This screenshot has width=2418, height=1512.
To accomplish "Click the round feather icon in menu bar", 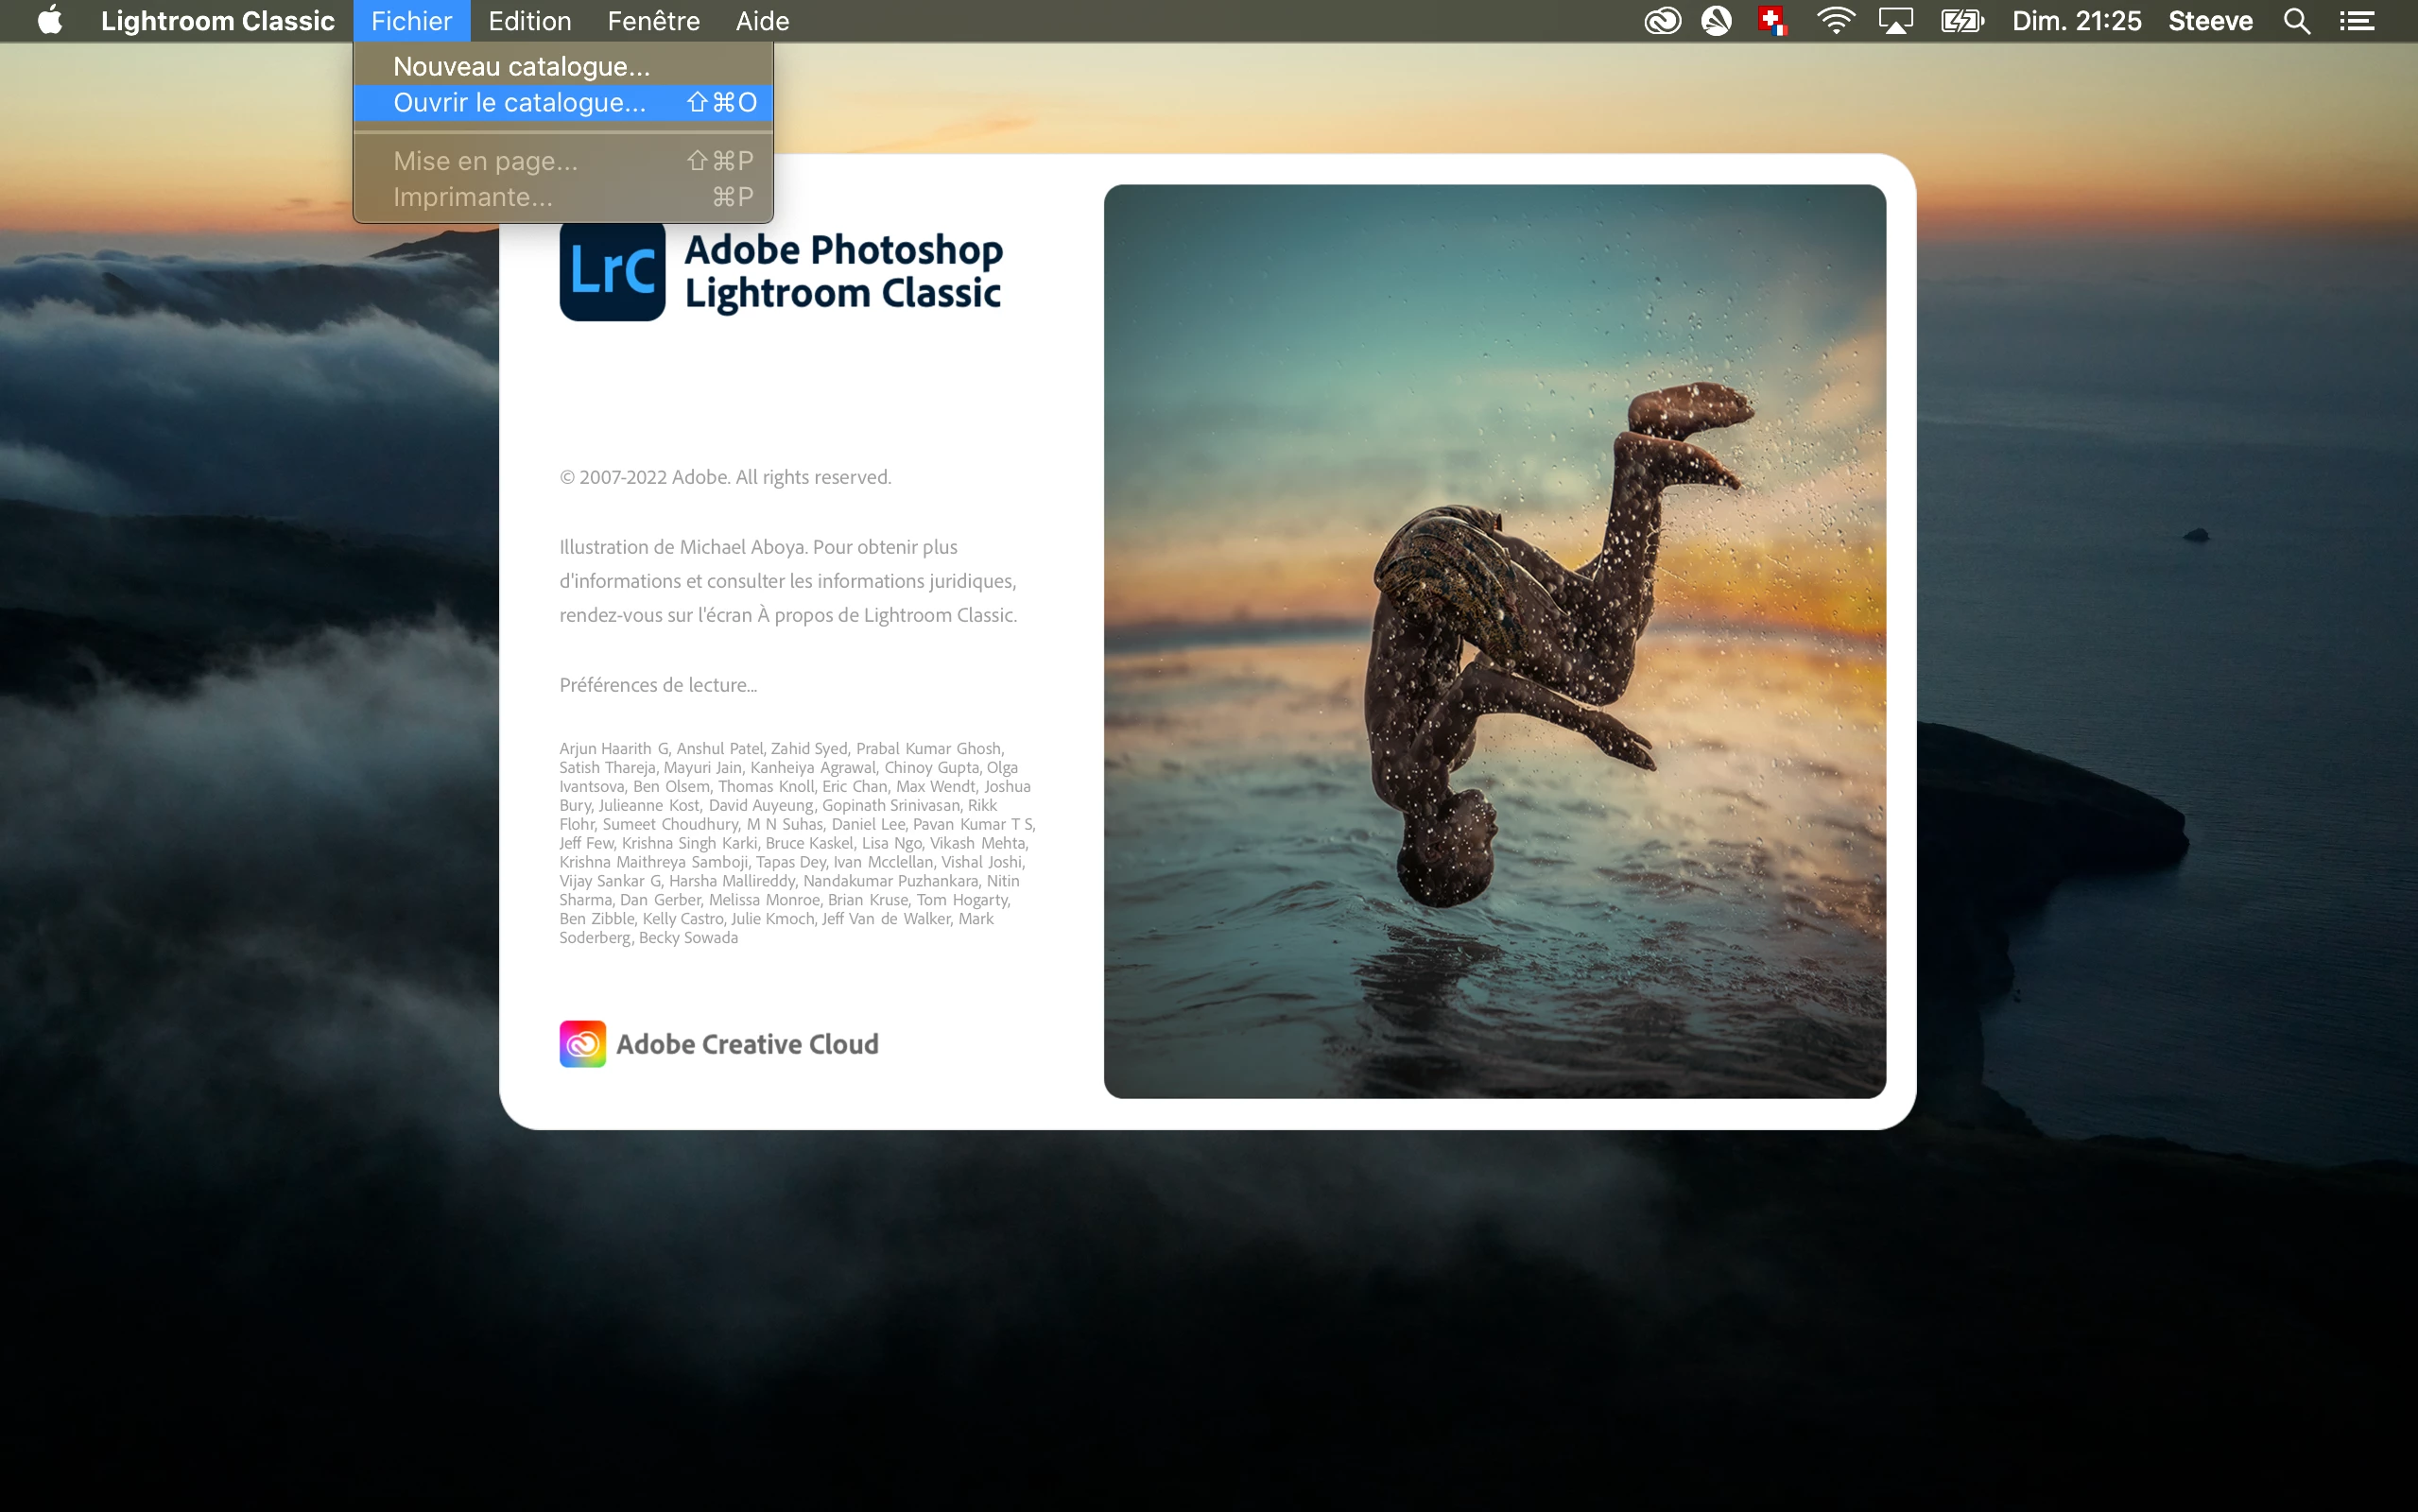I will pos(1716,21).
